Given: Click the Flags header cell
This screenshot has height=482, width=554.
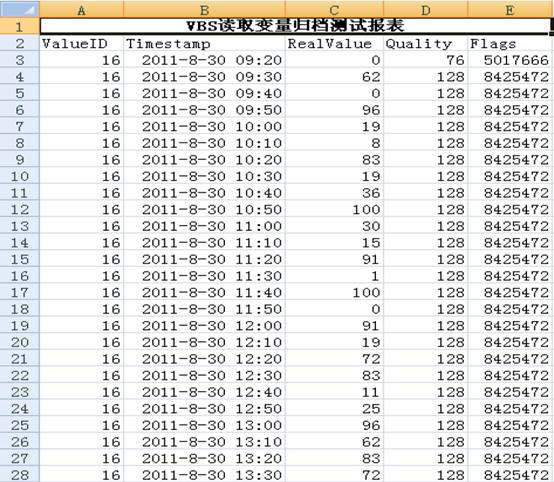Looking at the screenshot, I should pos(509,43).
